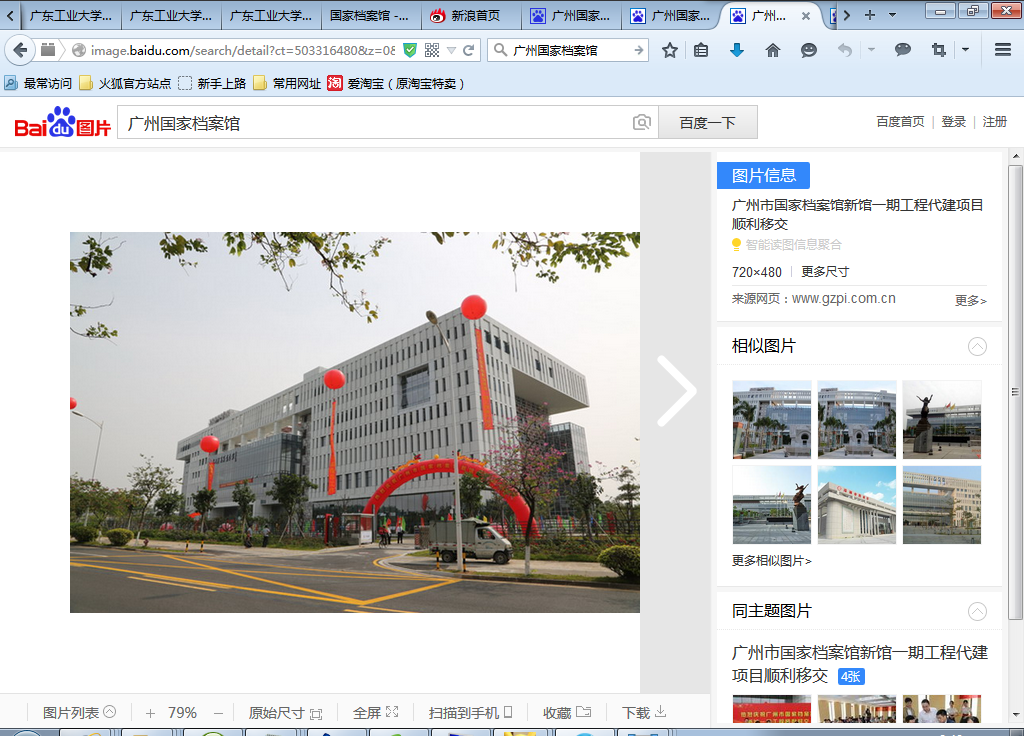Collapse the 相似图片 section chevron
This screenshot has height=736, width=1024.
tap(977, 347)
